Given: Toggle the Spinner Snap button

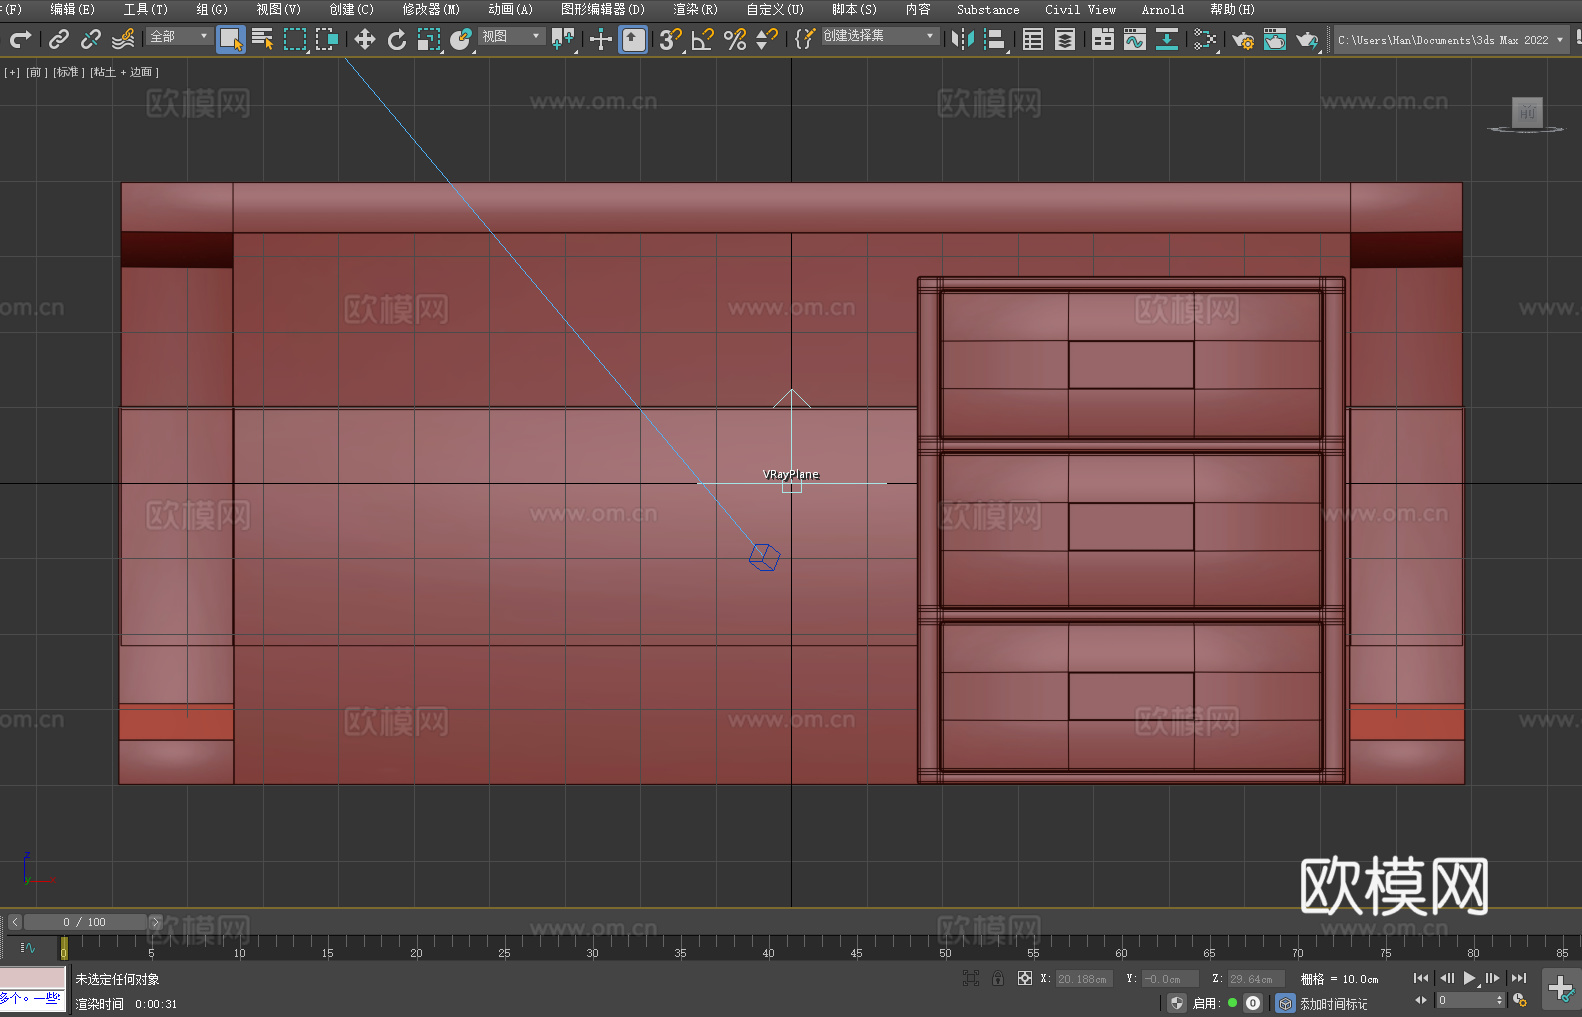Looking at the screenshot, I should 767,39.
